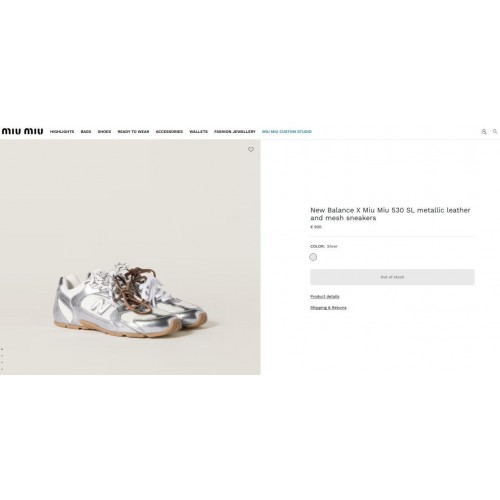500x500 pixels.
Task: Go to home via Miu Miu logo
Action: pos(22,131)
